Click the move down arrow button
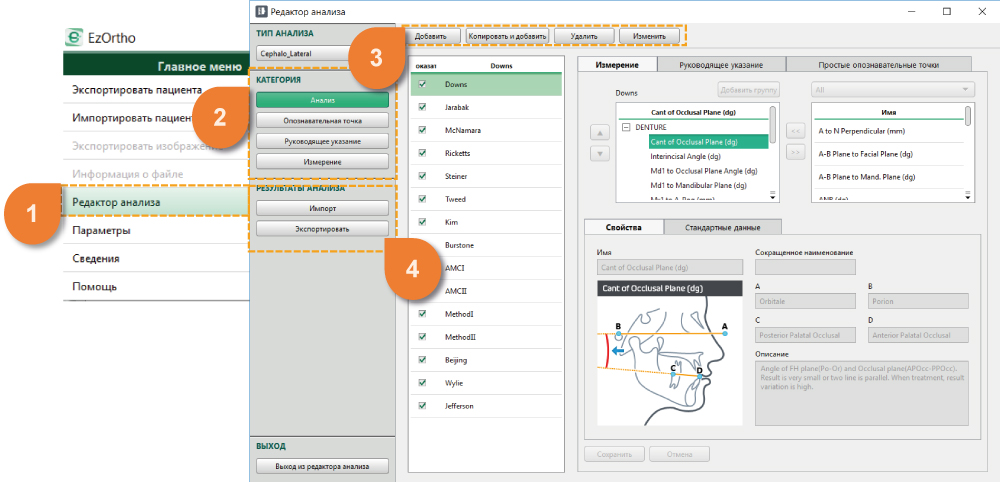Viewport: 1000px width, 482px height. (600, 153)
